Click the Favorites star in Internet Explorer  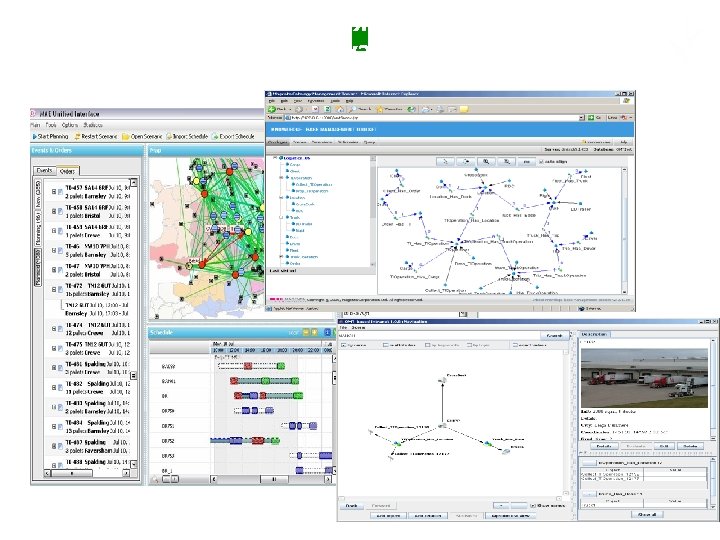[380, 109]
